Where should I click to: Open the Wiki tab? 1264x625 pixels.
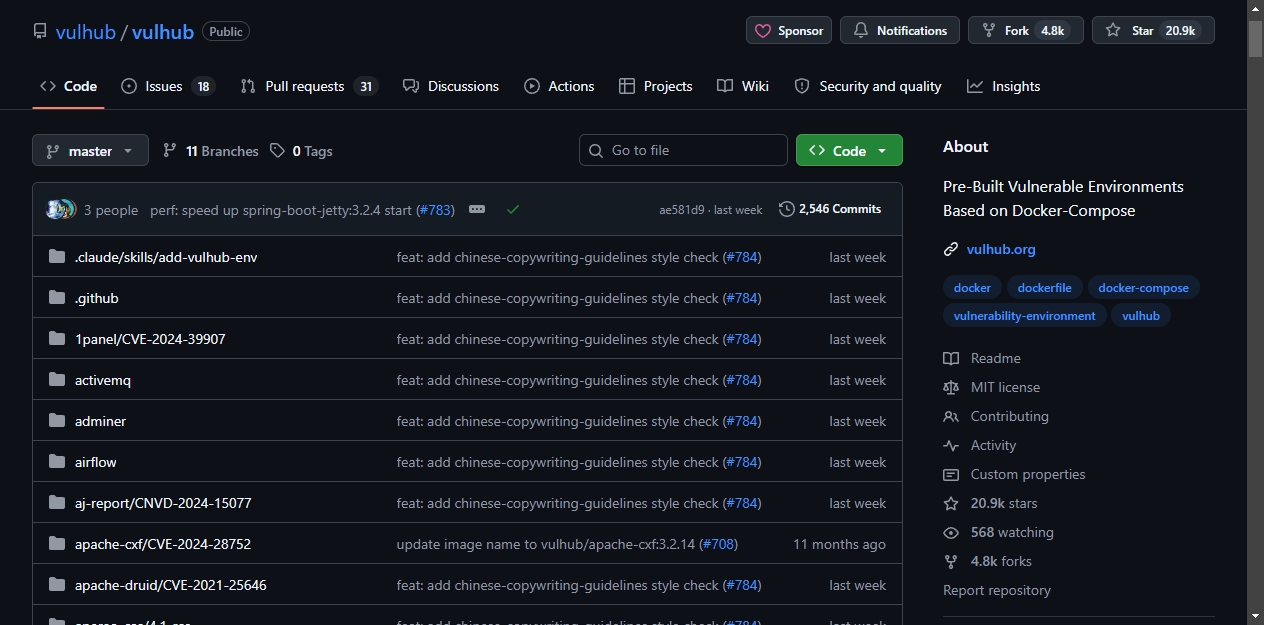pos(743,86)
